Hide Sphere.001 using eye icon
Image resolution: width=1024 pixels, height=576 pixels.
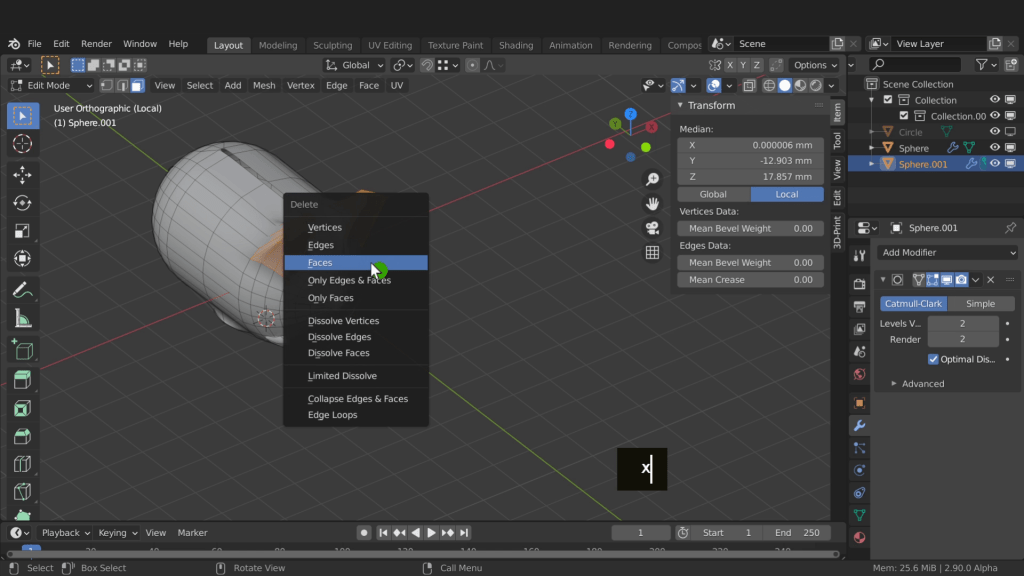[995, 164]
